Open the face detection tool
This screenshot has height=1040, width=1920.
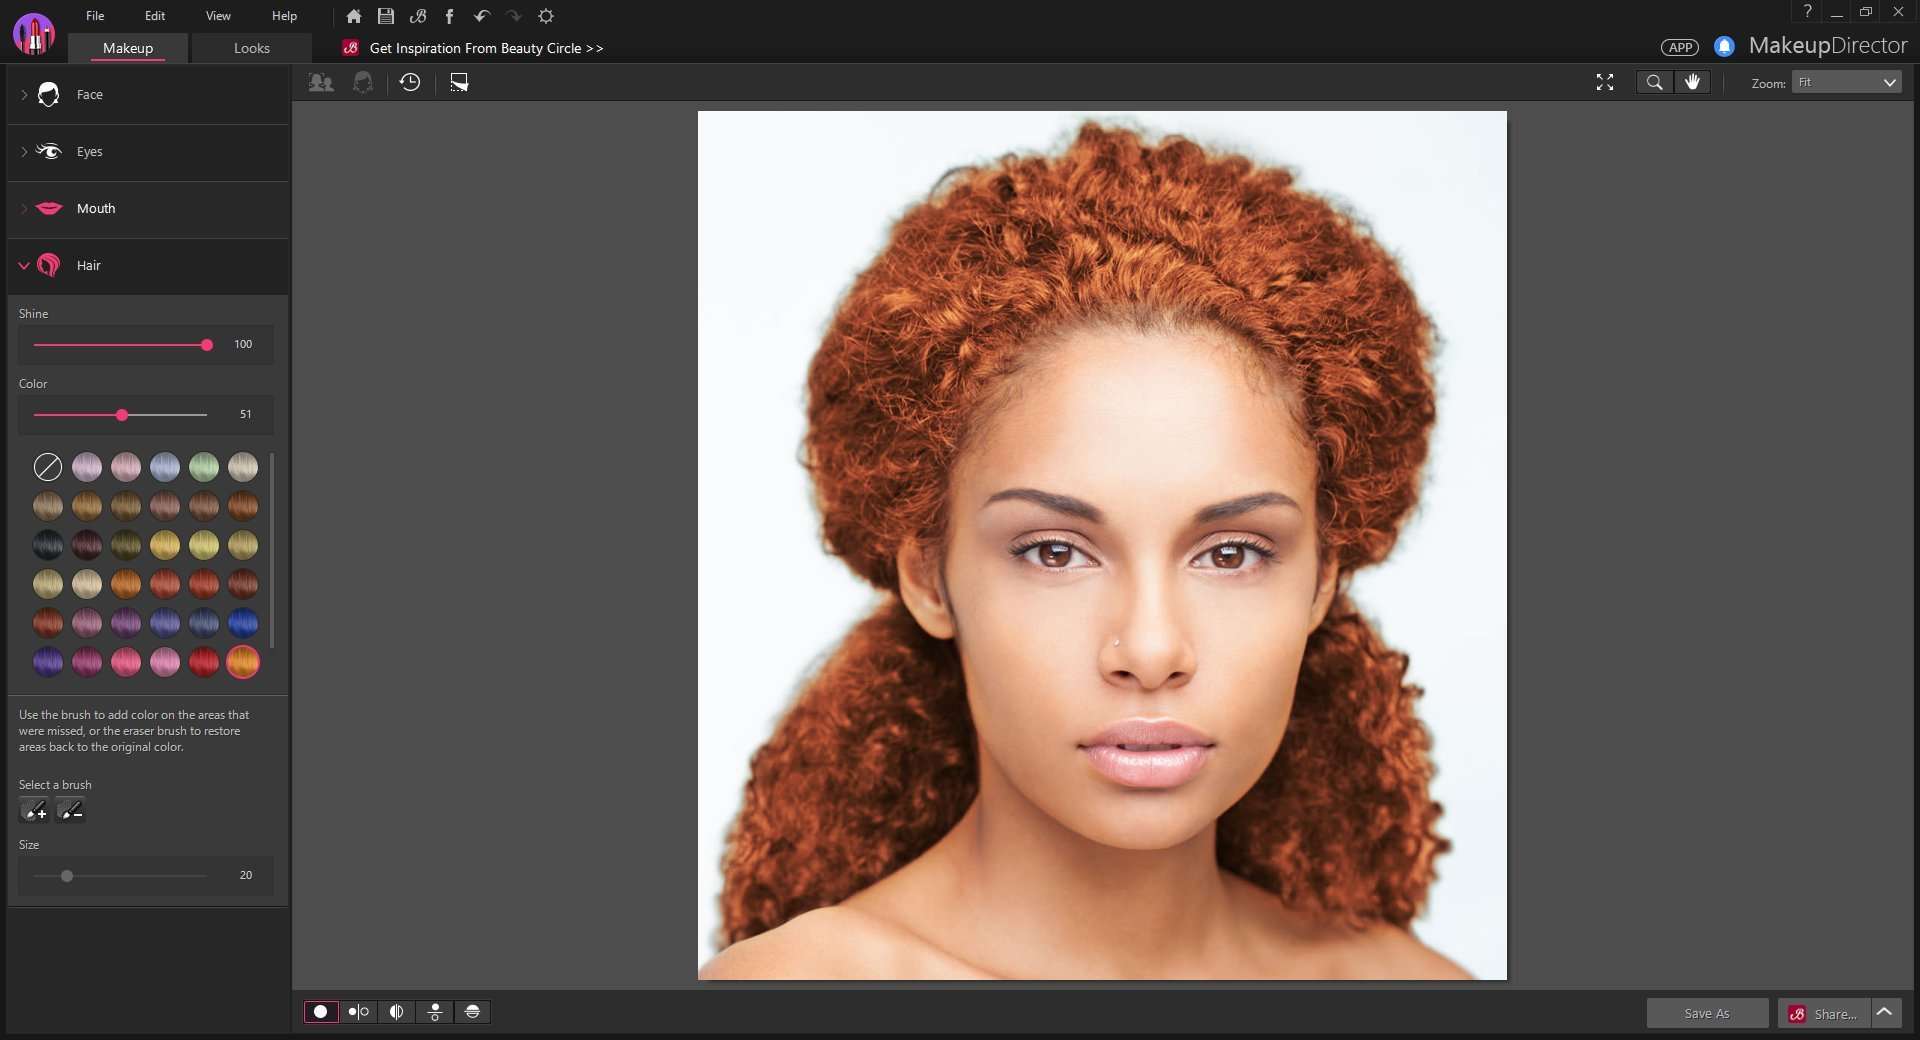321,83
